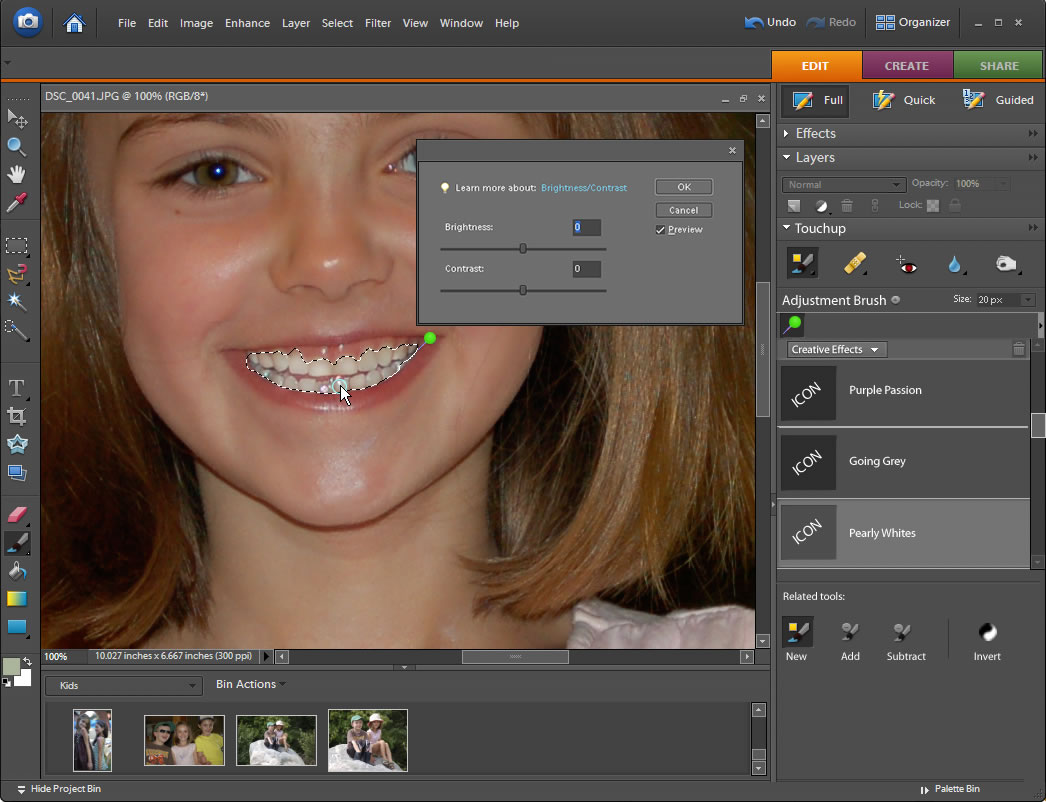Select the Eyedropper tool
The width and height of the screenshot is (1046, 802).
17,202
